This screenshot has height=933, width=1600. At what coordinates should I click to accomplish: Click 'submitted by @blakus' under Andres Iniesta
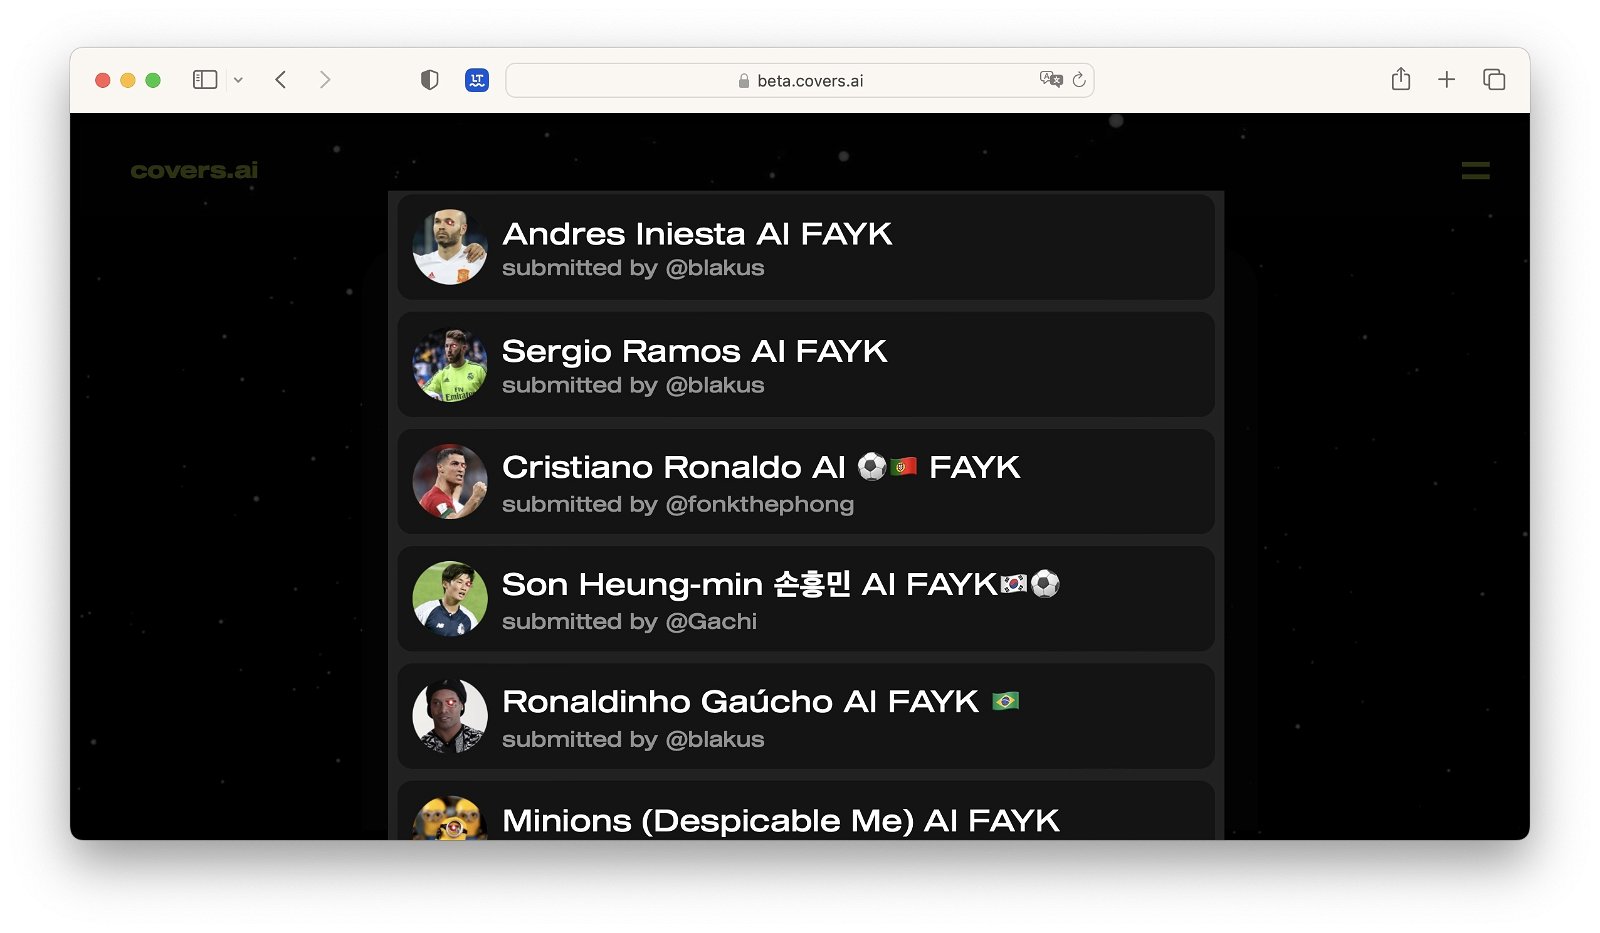click(x=633, y=268)
